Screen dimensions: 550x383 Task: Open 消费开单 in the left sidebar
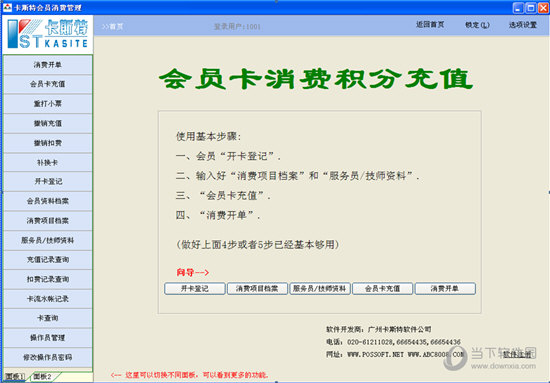tap(48, 65)
